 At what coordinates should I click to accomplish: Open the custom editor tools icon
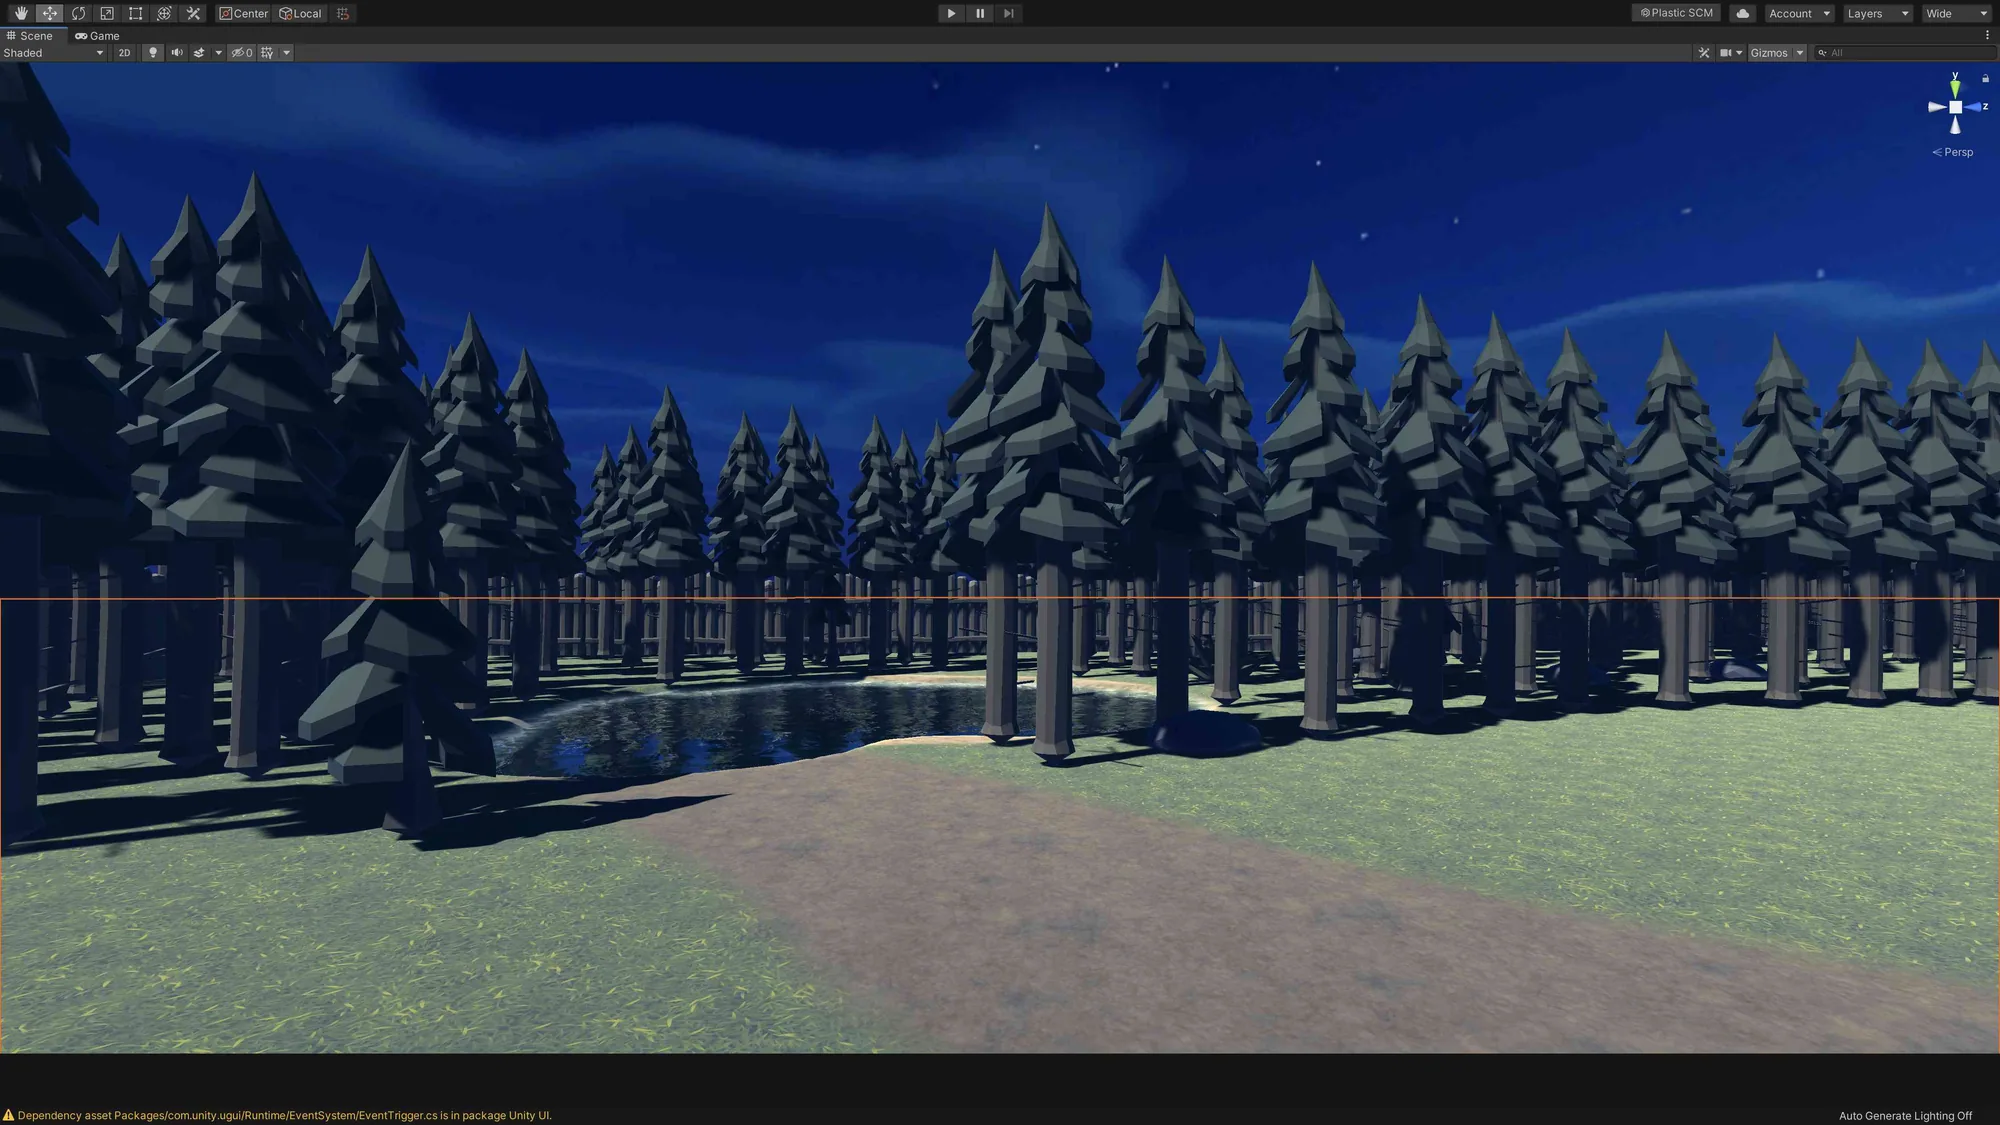click(x=194, y=13)
